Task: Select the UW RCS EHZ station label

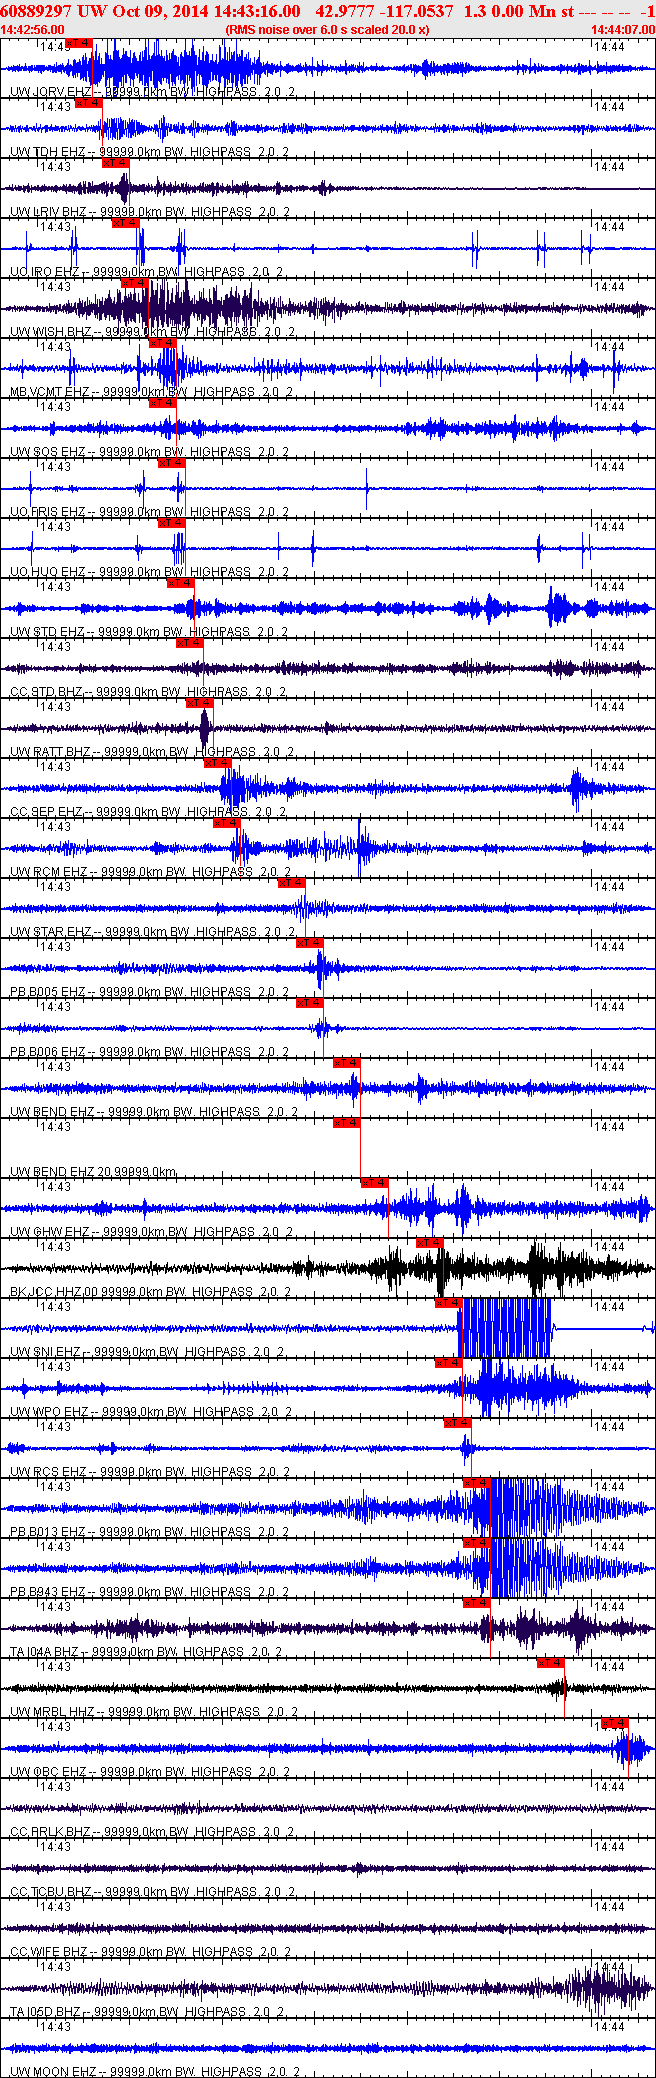Action: (150, 1472)
